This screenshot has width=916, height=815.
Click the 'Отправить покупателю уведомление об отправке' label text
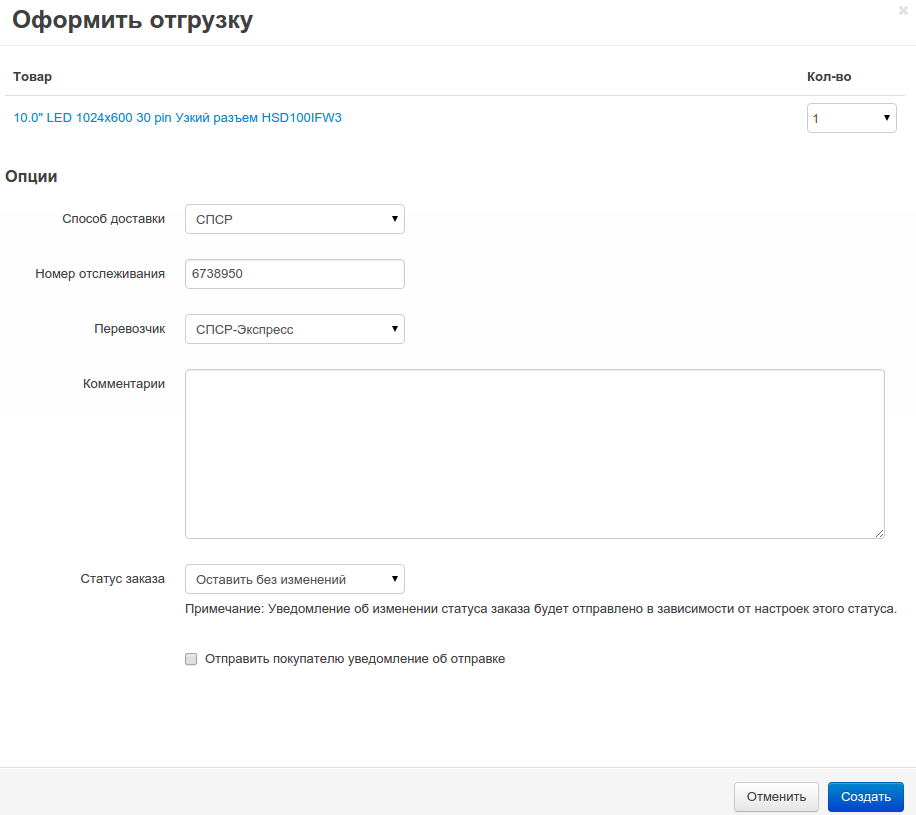pos(355,660)
